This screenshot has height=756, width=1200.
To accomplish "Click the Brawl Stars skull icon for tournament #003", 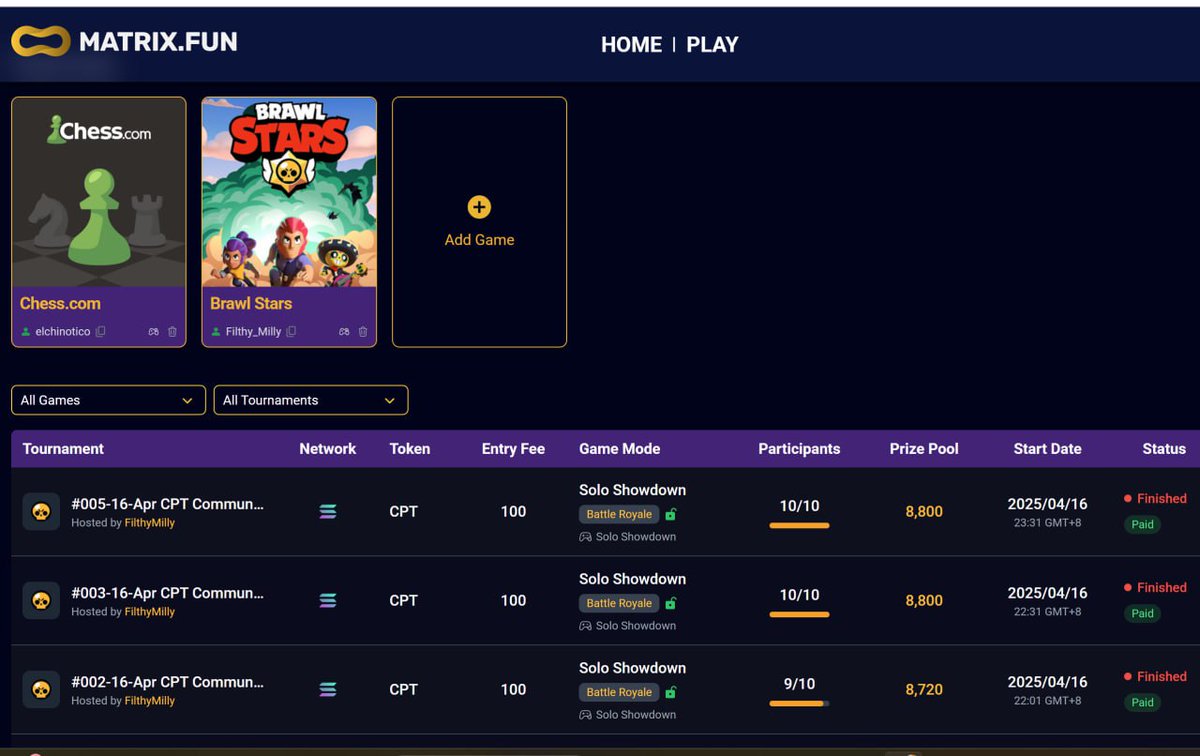I will [41, 601].
